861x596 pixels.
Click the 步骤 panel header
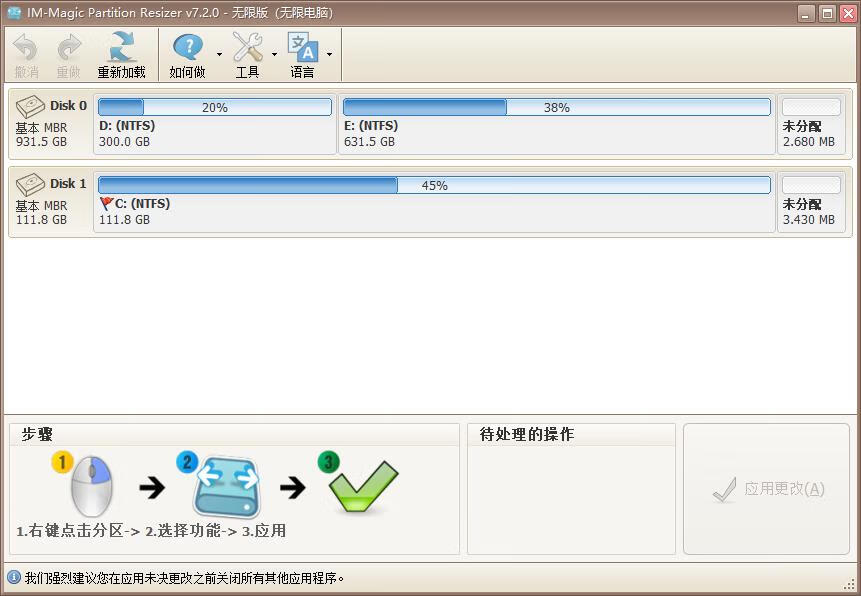37,435
